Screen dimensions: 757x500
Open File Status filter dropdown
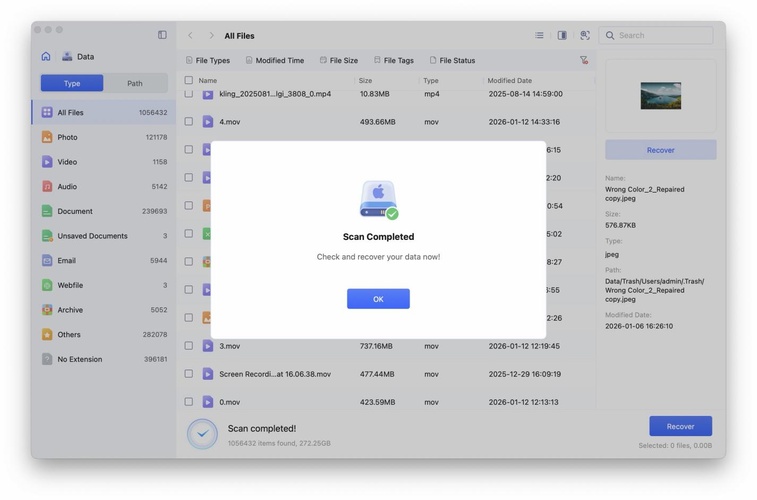click(x=452, y=60)
